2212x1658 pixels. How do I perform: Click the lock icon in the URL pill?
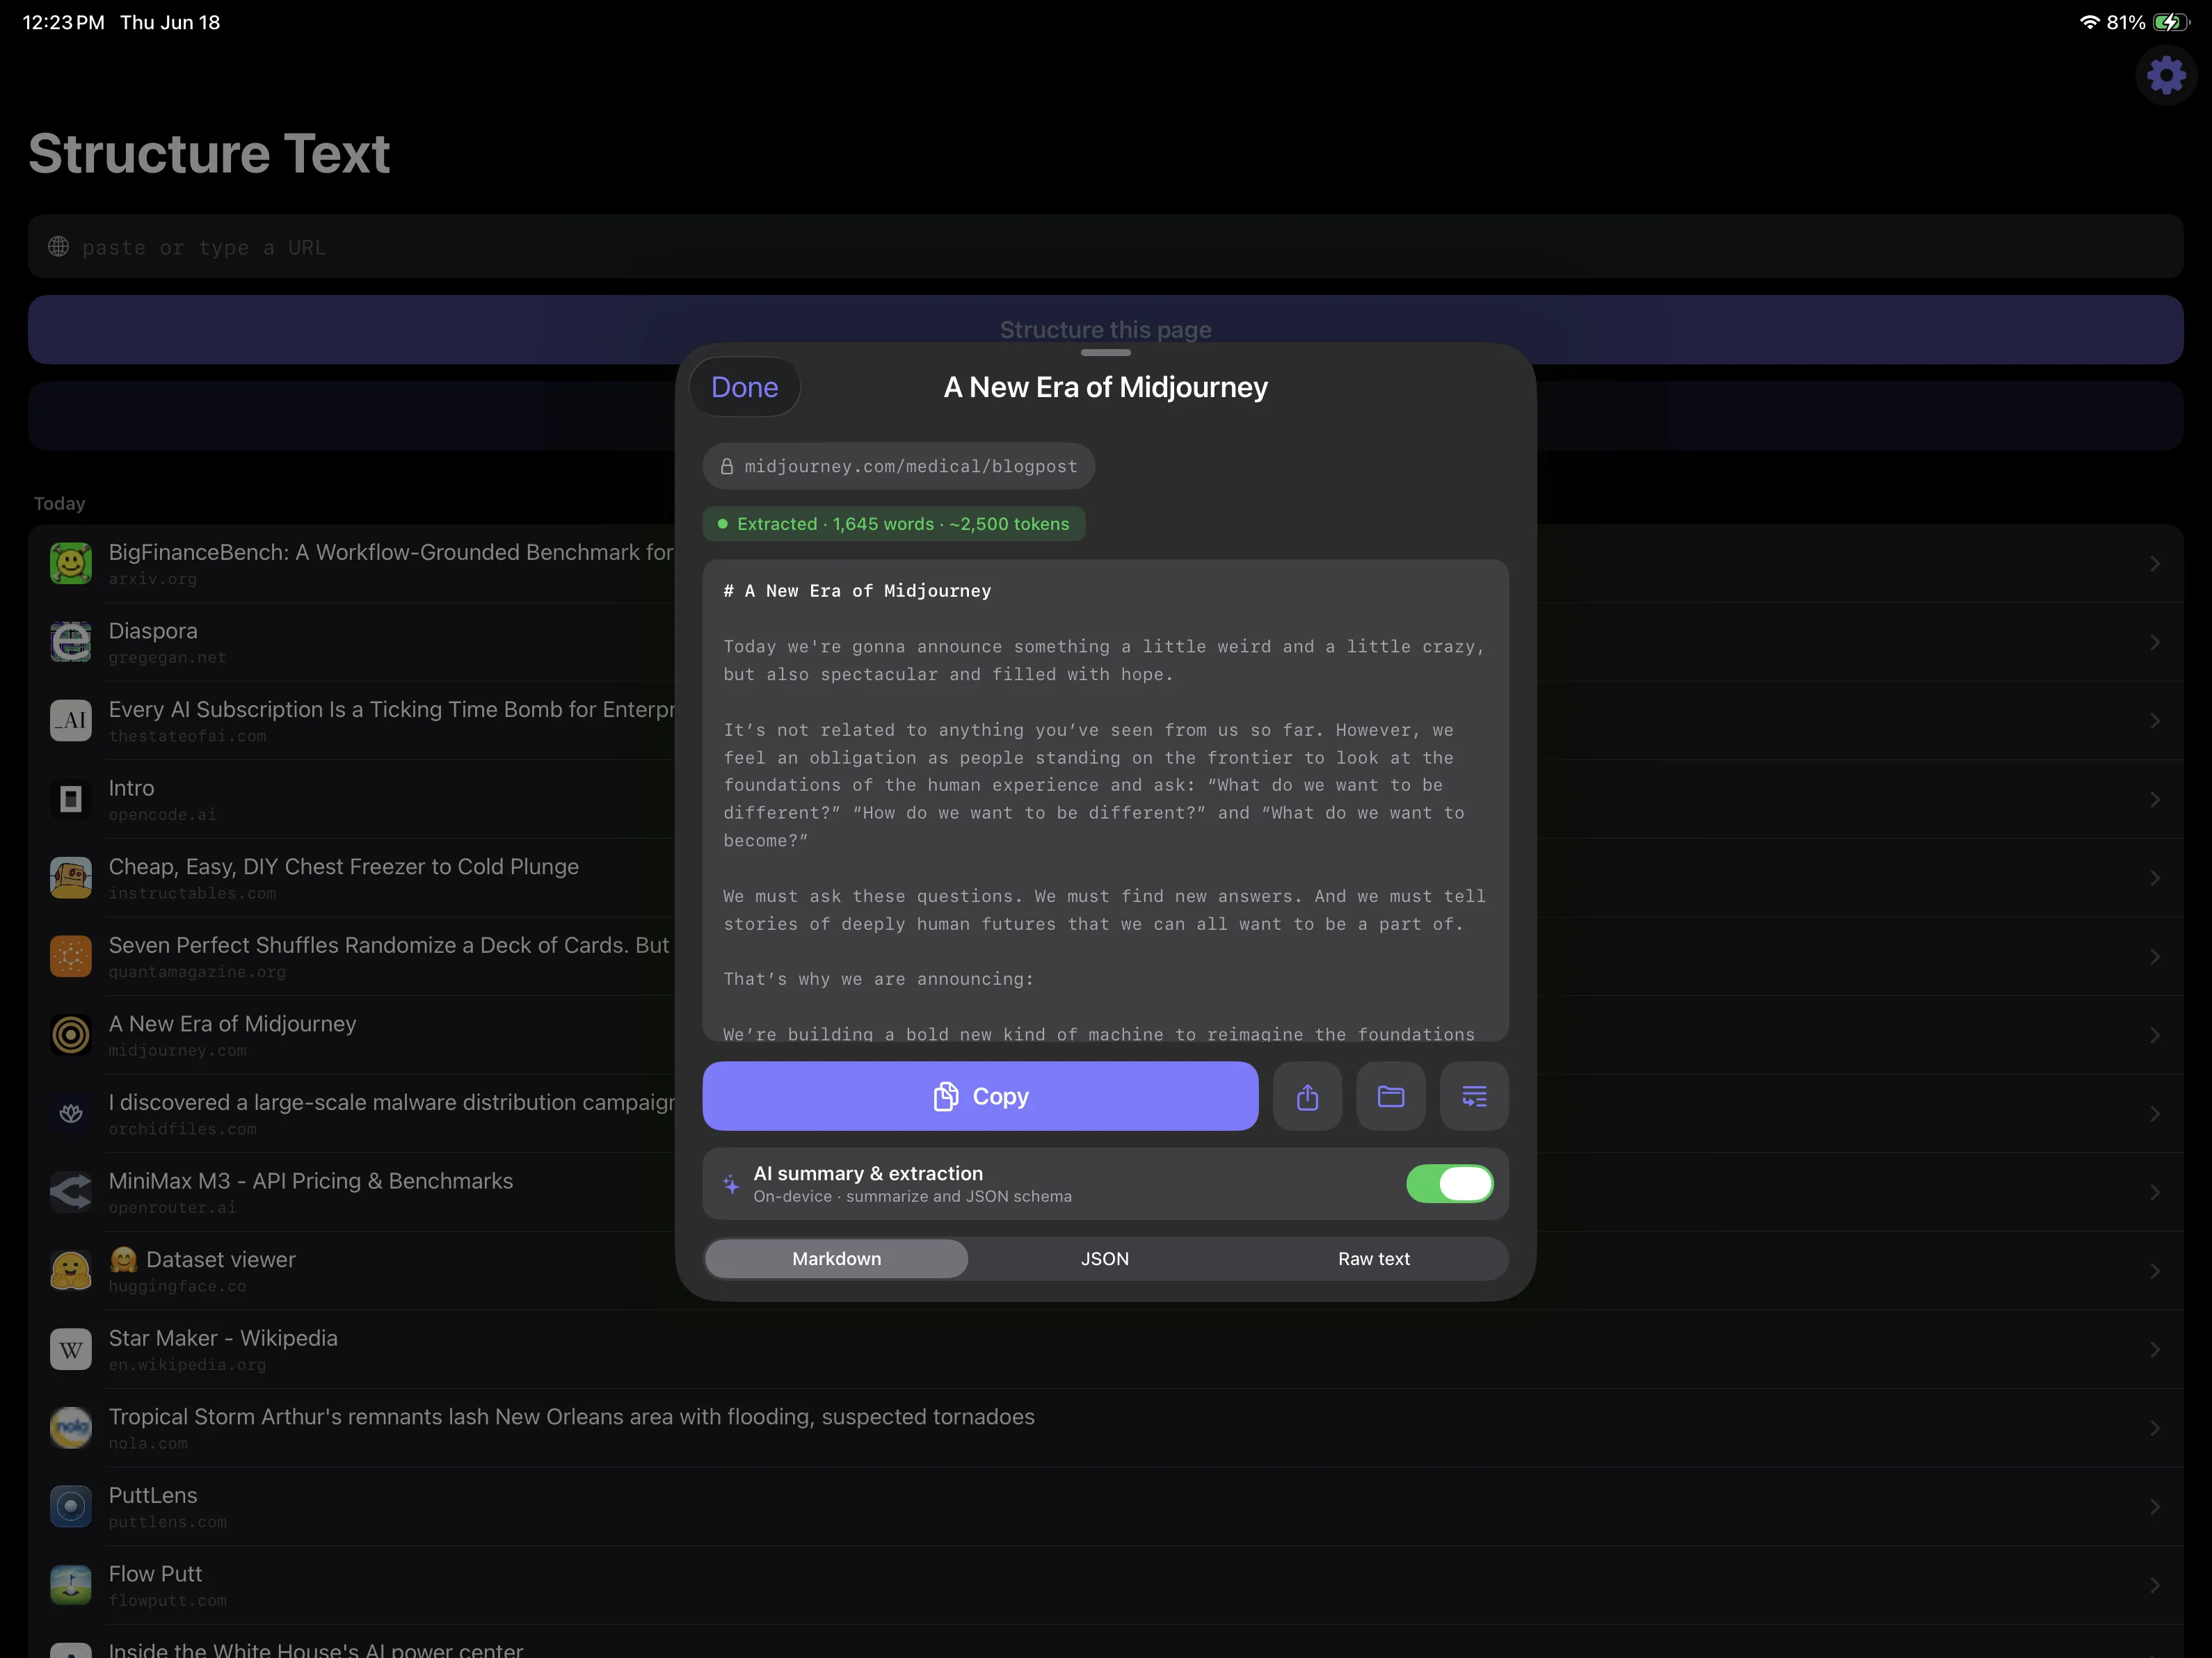pos(727,467)
